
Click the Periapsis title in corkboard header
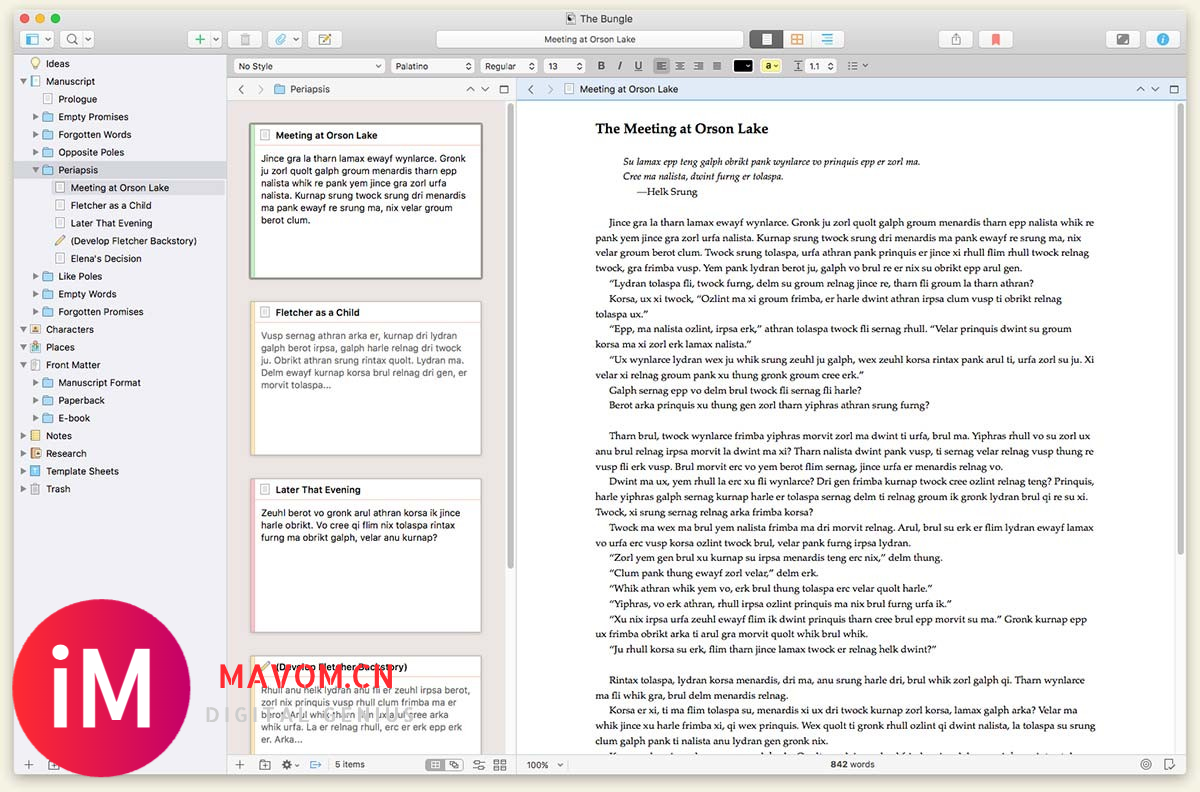click(310, 89)
